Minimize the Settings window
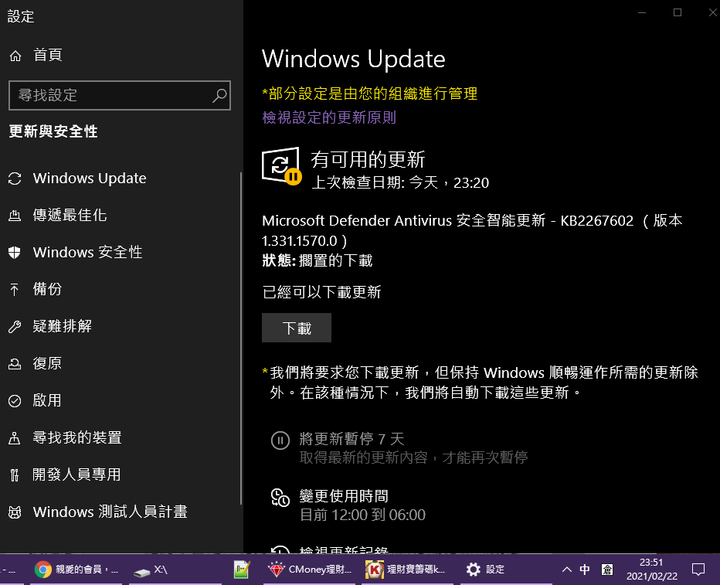Screen dimensions: 720x585 tap(642, 12)
